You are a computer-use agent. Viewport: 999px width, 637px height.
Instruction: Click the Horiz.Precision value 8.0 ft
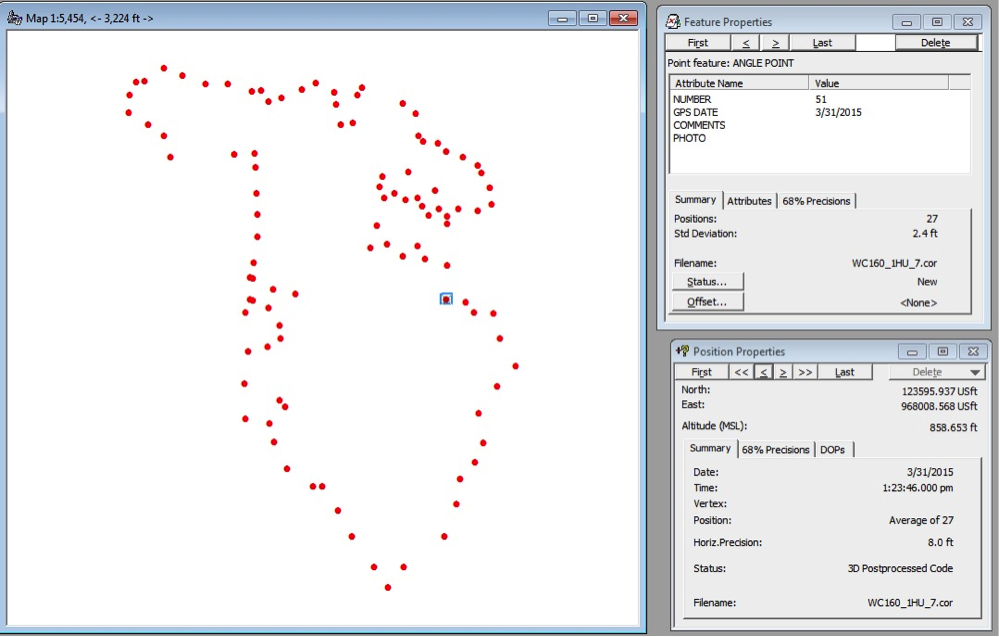click(940, 542)
